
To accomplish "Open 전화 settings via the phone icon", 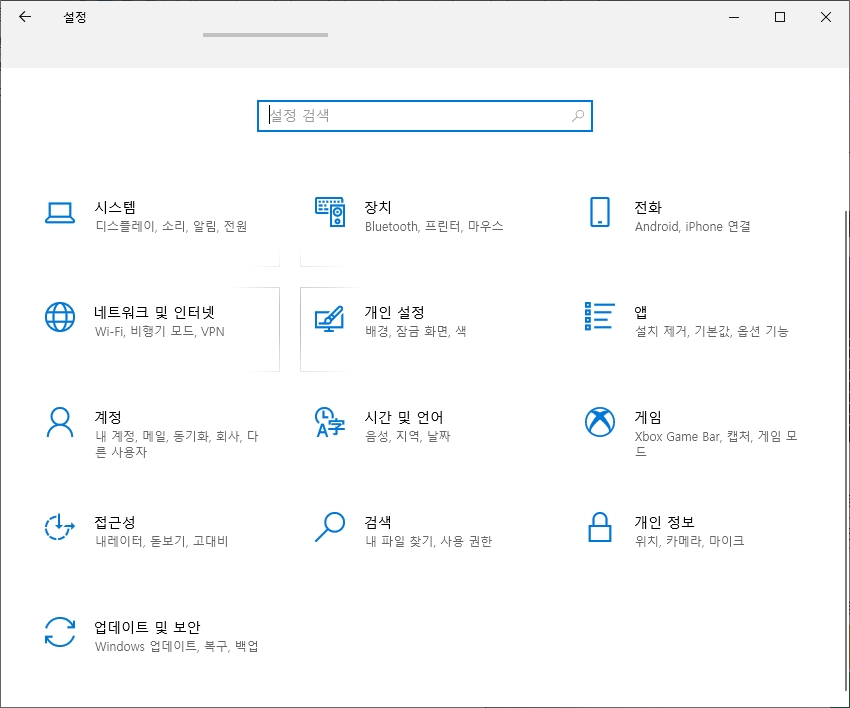I will tap(599, 213).
